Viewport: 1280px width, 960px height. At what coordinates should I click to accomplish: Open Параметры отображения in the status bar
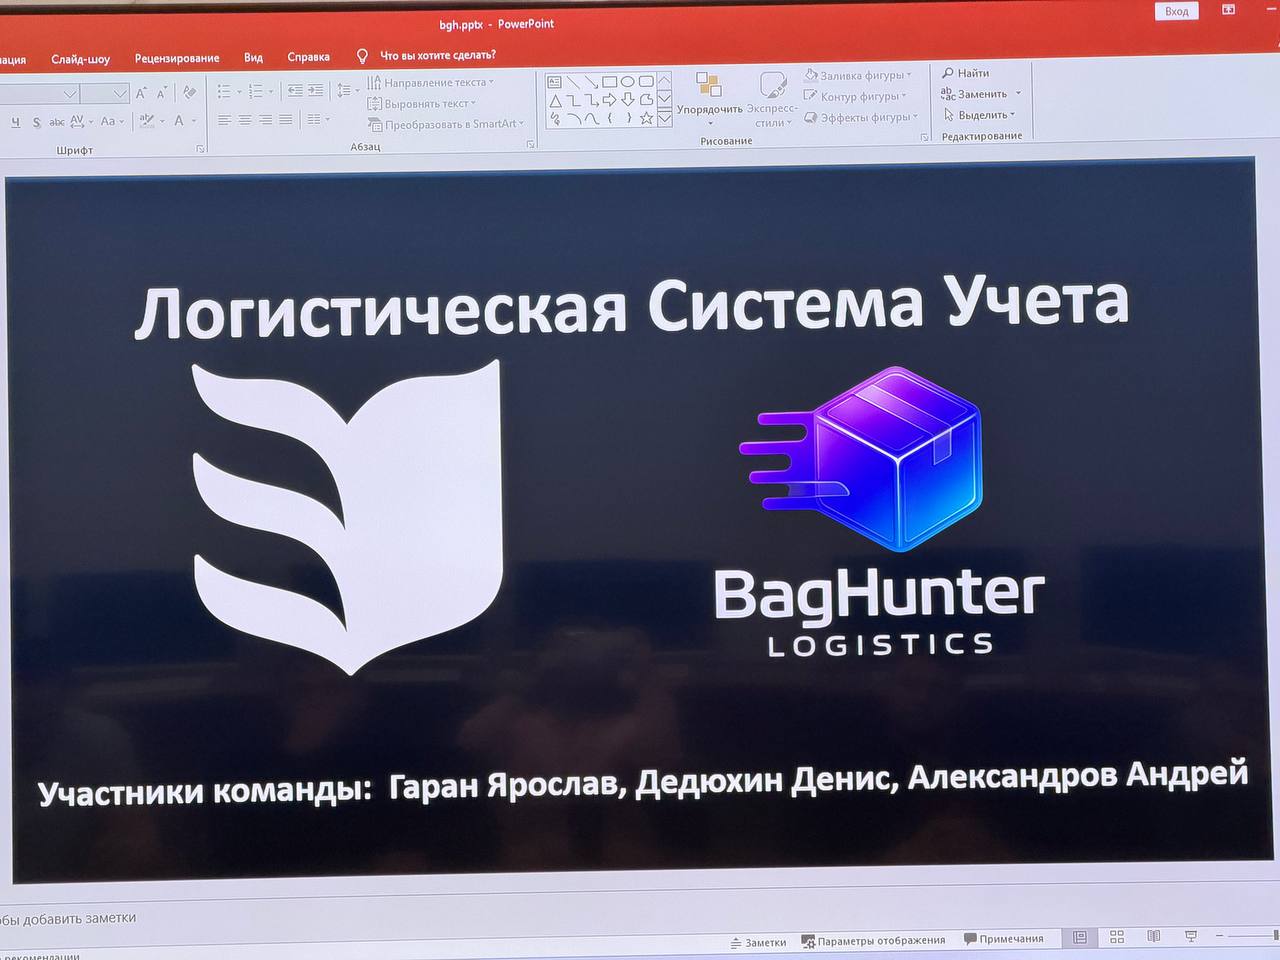(x=877, y=939)
